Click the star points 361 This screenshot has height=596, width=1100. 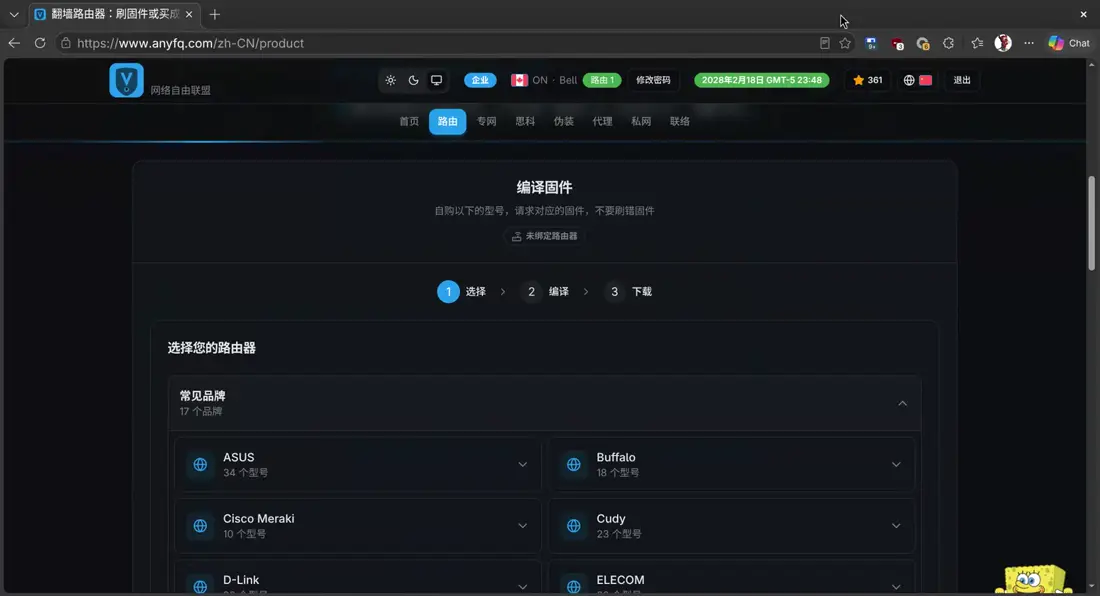tap(867, 80)
